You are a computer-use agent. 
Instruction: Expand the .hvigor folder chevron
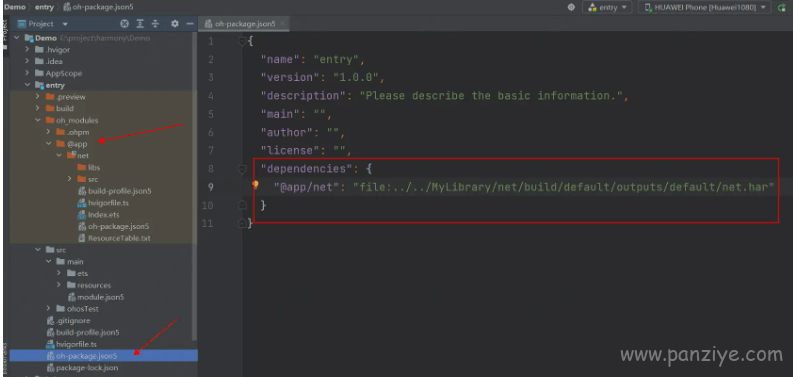(27, 50)
